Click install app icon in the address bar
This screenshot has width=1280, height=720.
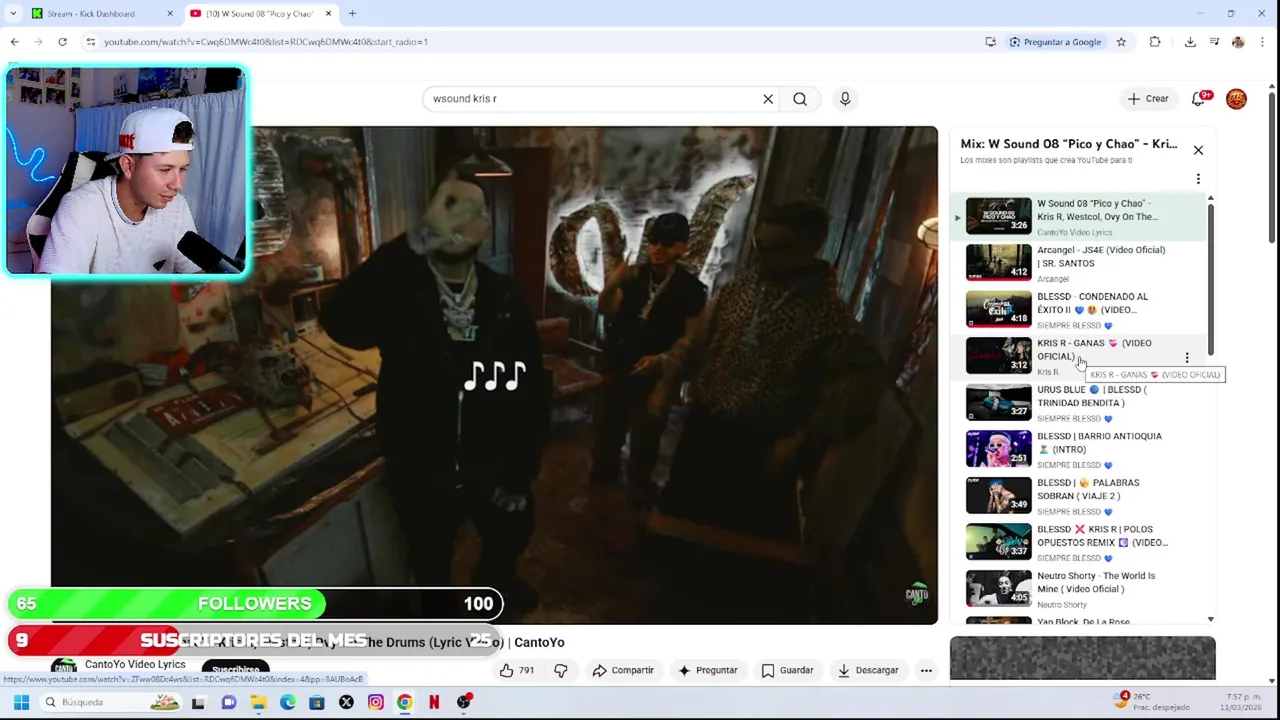point(990,42)
